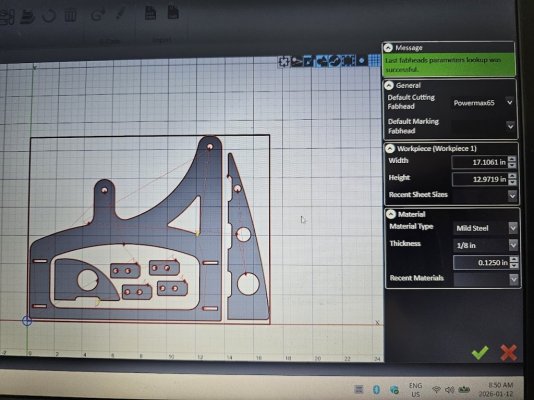Click the red X to cancel
Screen dimensions: 534x400
pyautogui.click(x=509, y=352)
